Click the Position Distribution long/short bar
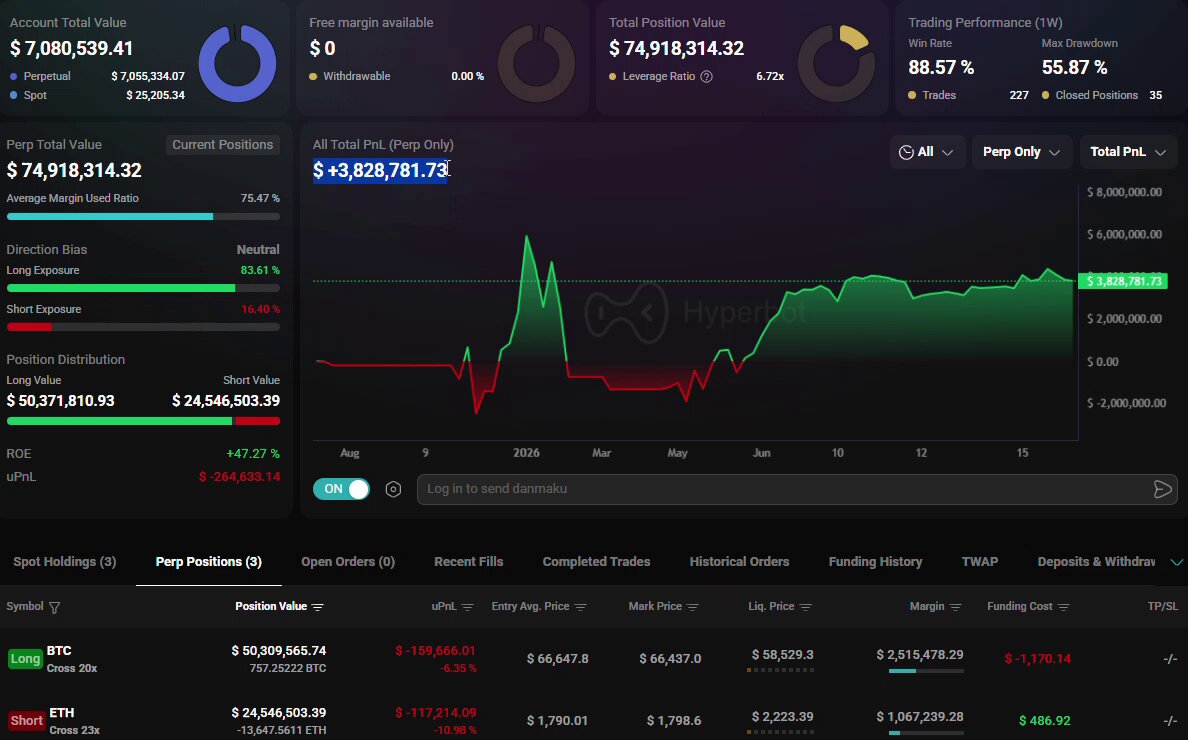 pos(143,421)
